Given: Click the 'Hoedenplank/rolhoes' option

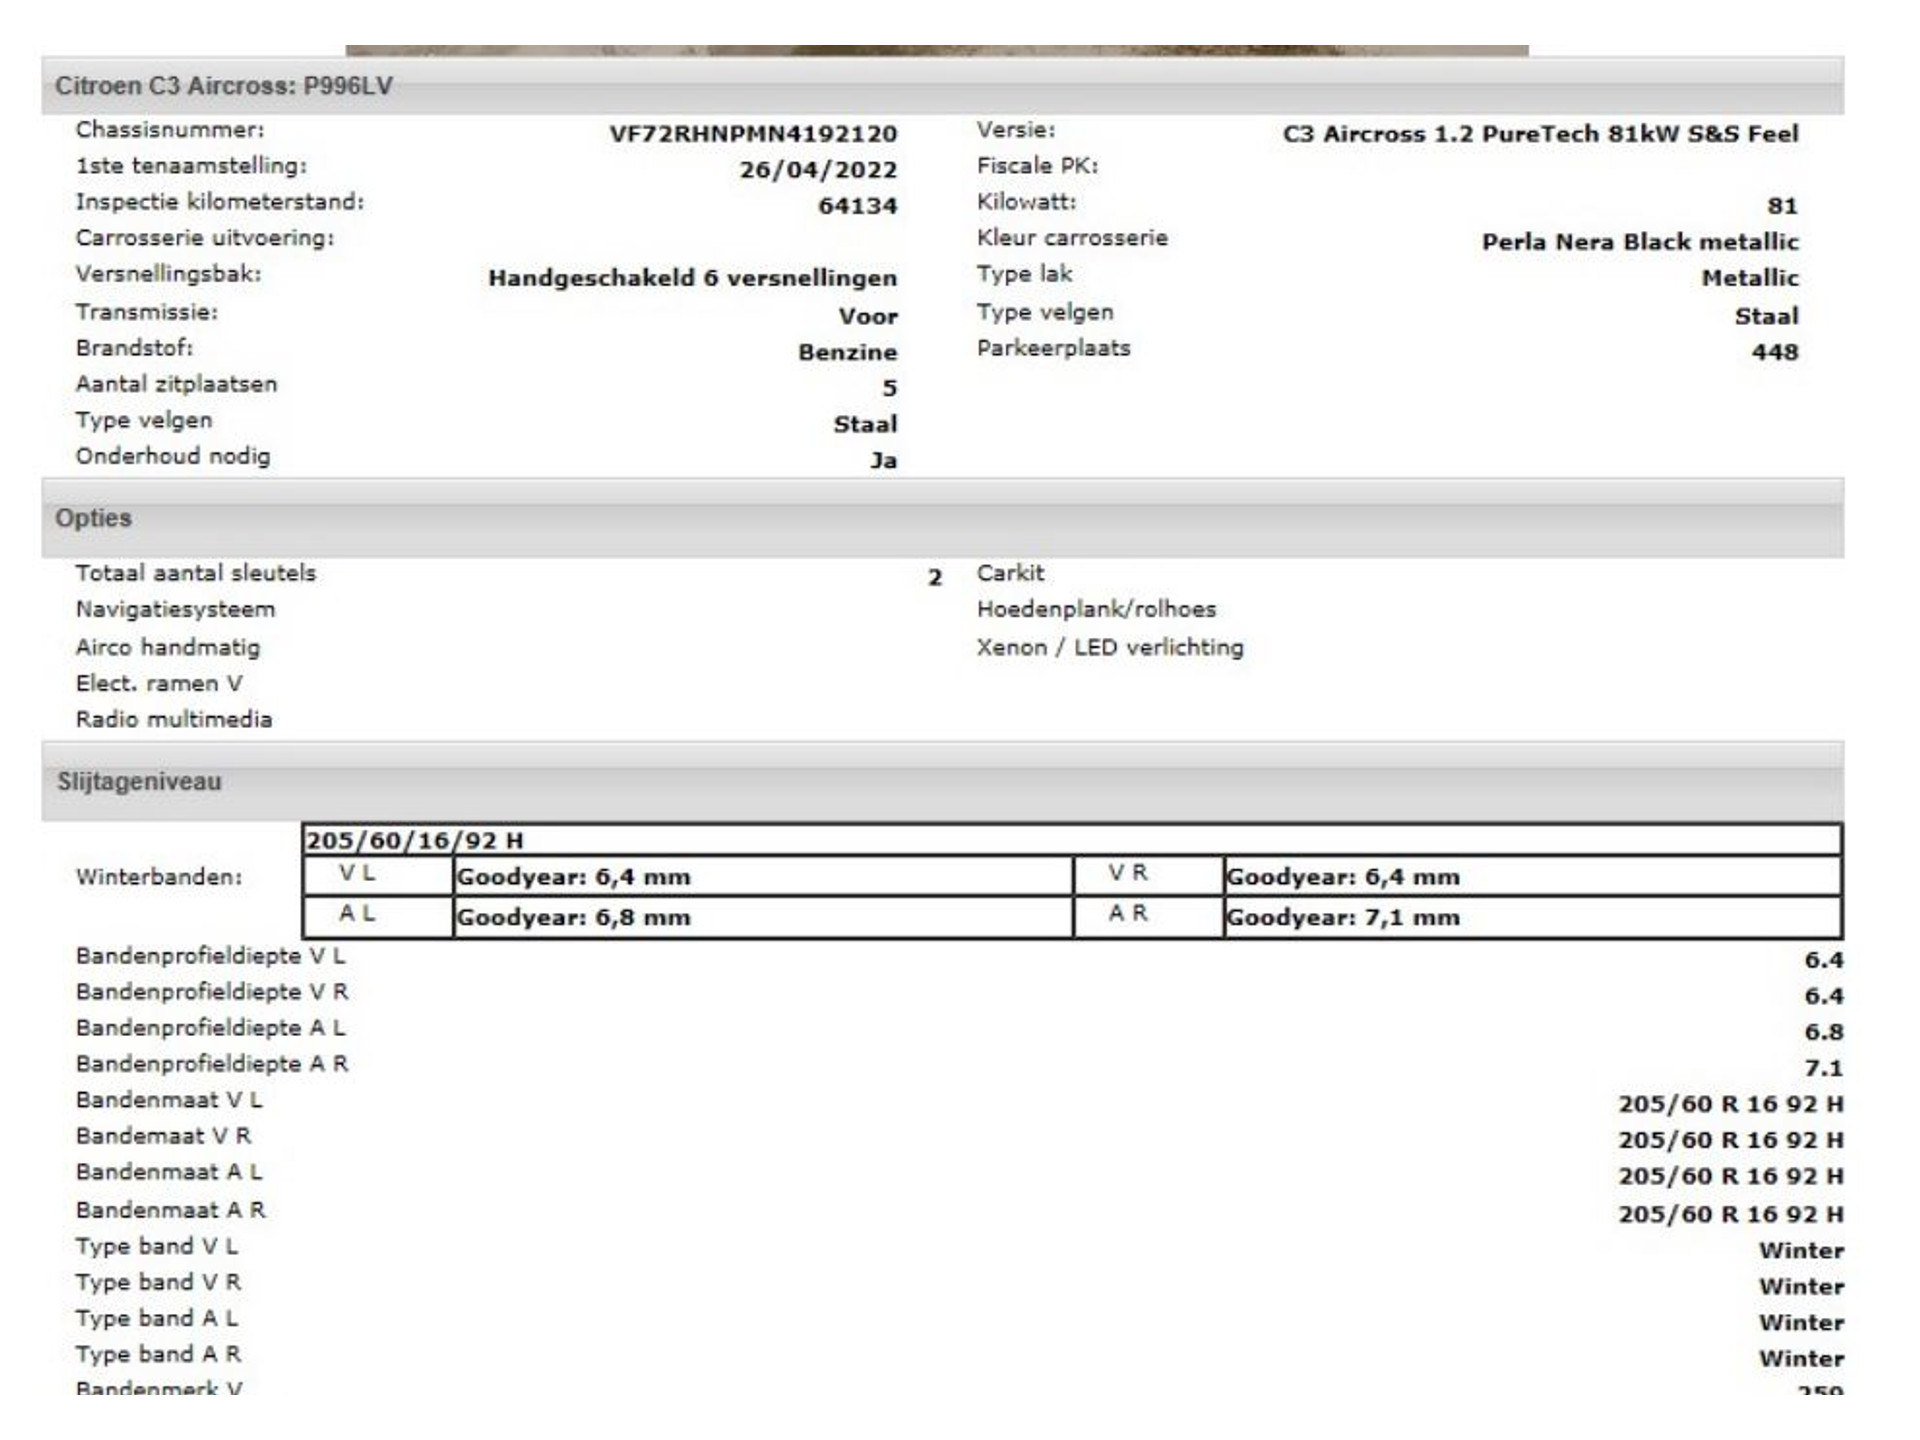Looking at the screenshot, I should coord(1096,609).
